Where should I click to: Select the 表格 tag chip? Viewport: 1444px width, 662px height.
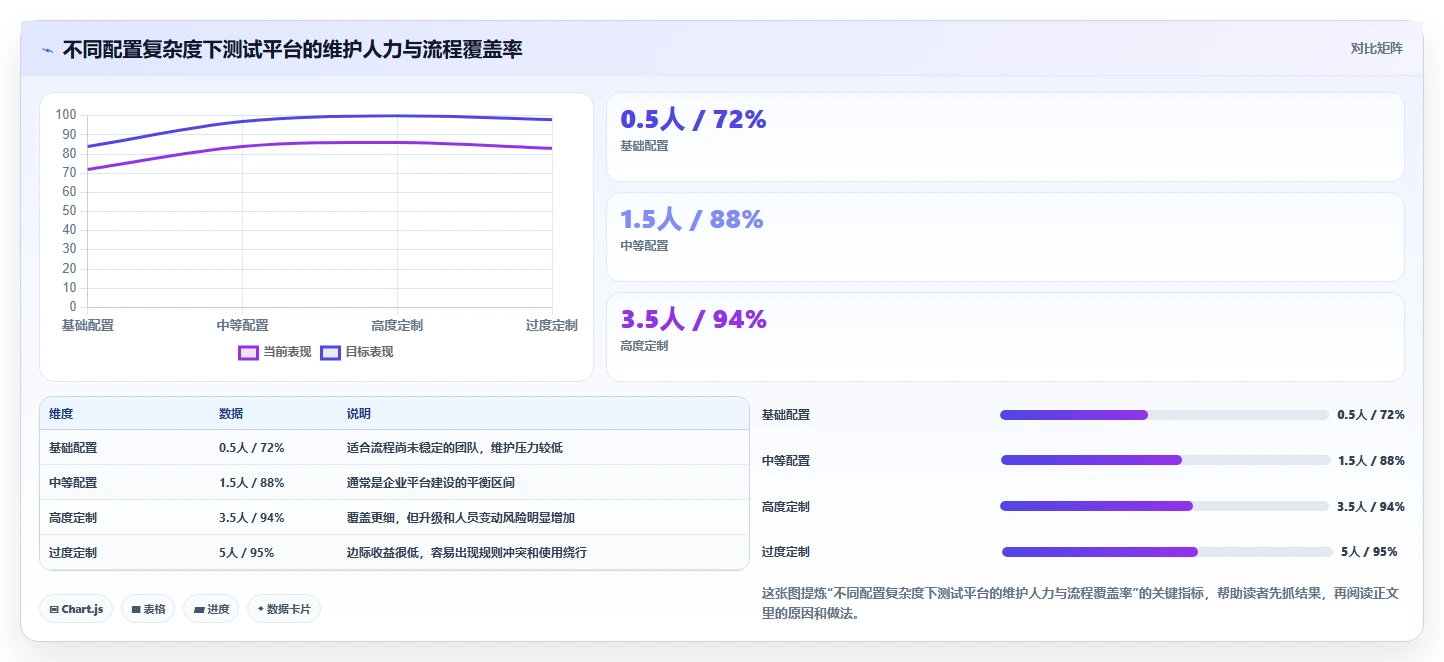[x=148, y=609]
